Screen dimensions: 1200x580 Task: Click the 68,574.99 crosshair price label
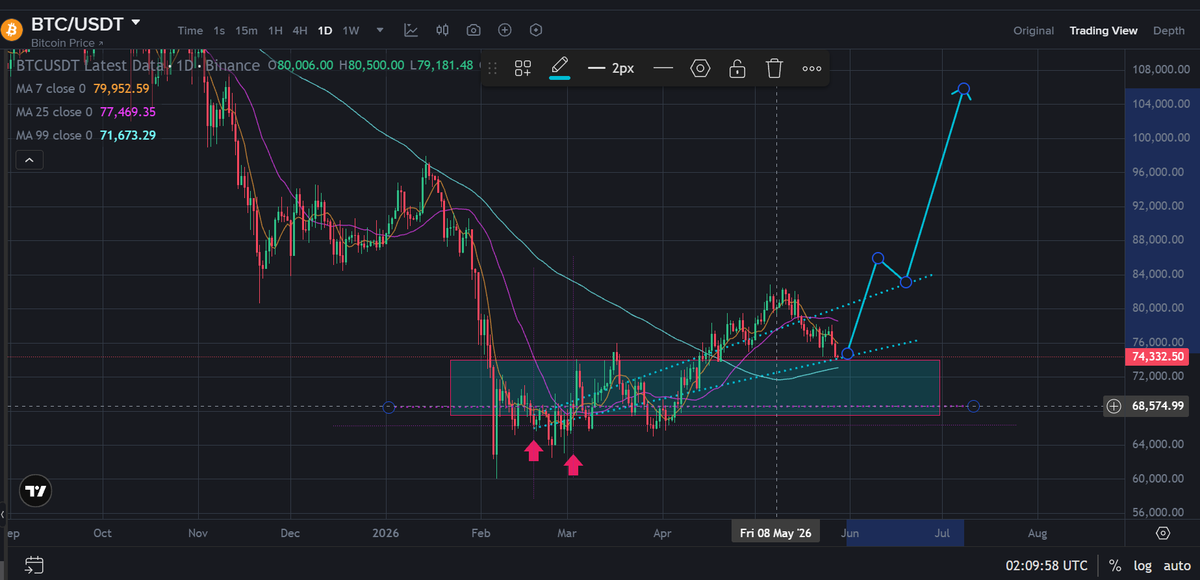click(1159, 406)
